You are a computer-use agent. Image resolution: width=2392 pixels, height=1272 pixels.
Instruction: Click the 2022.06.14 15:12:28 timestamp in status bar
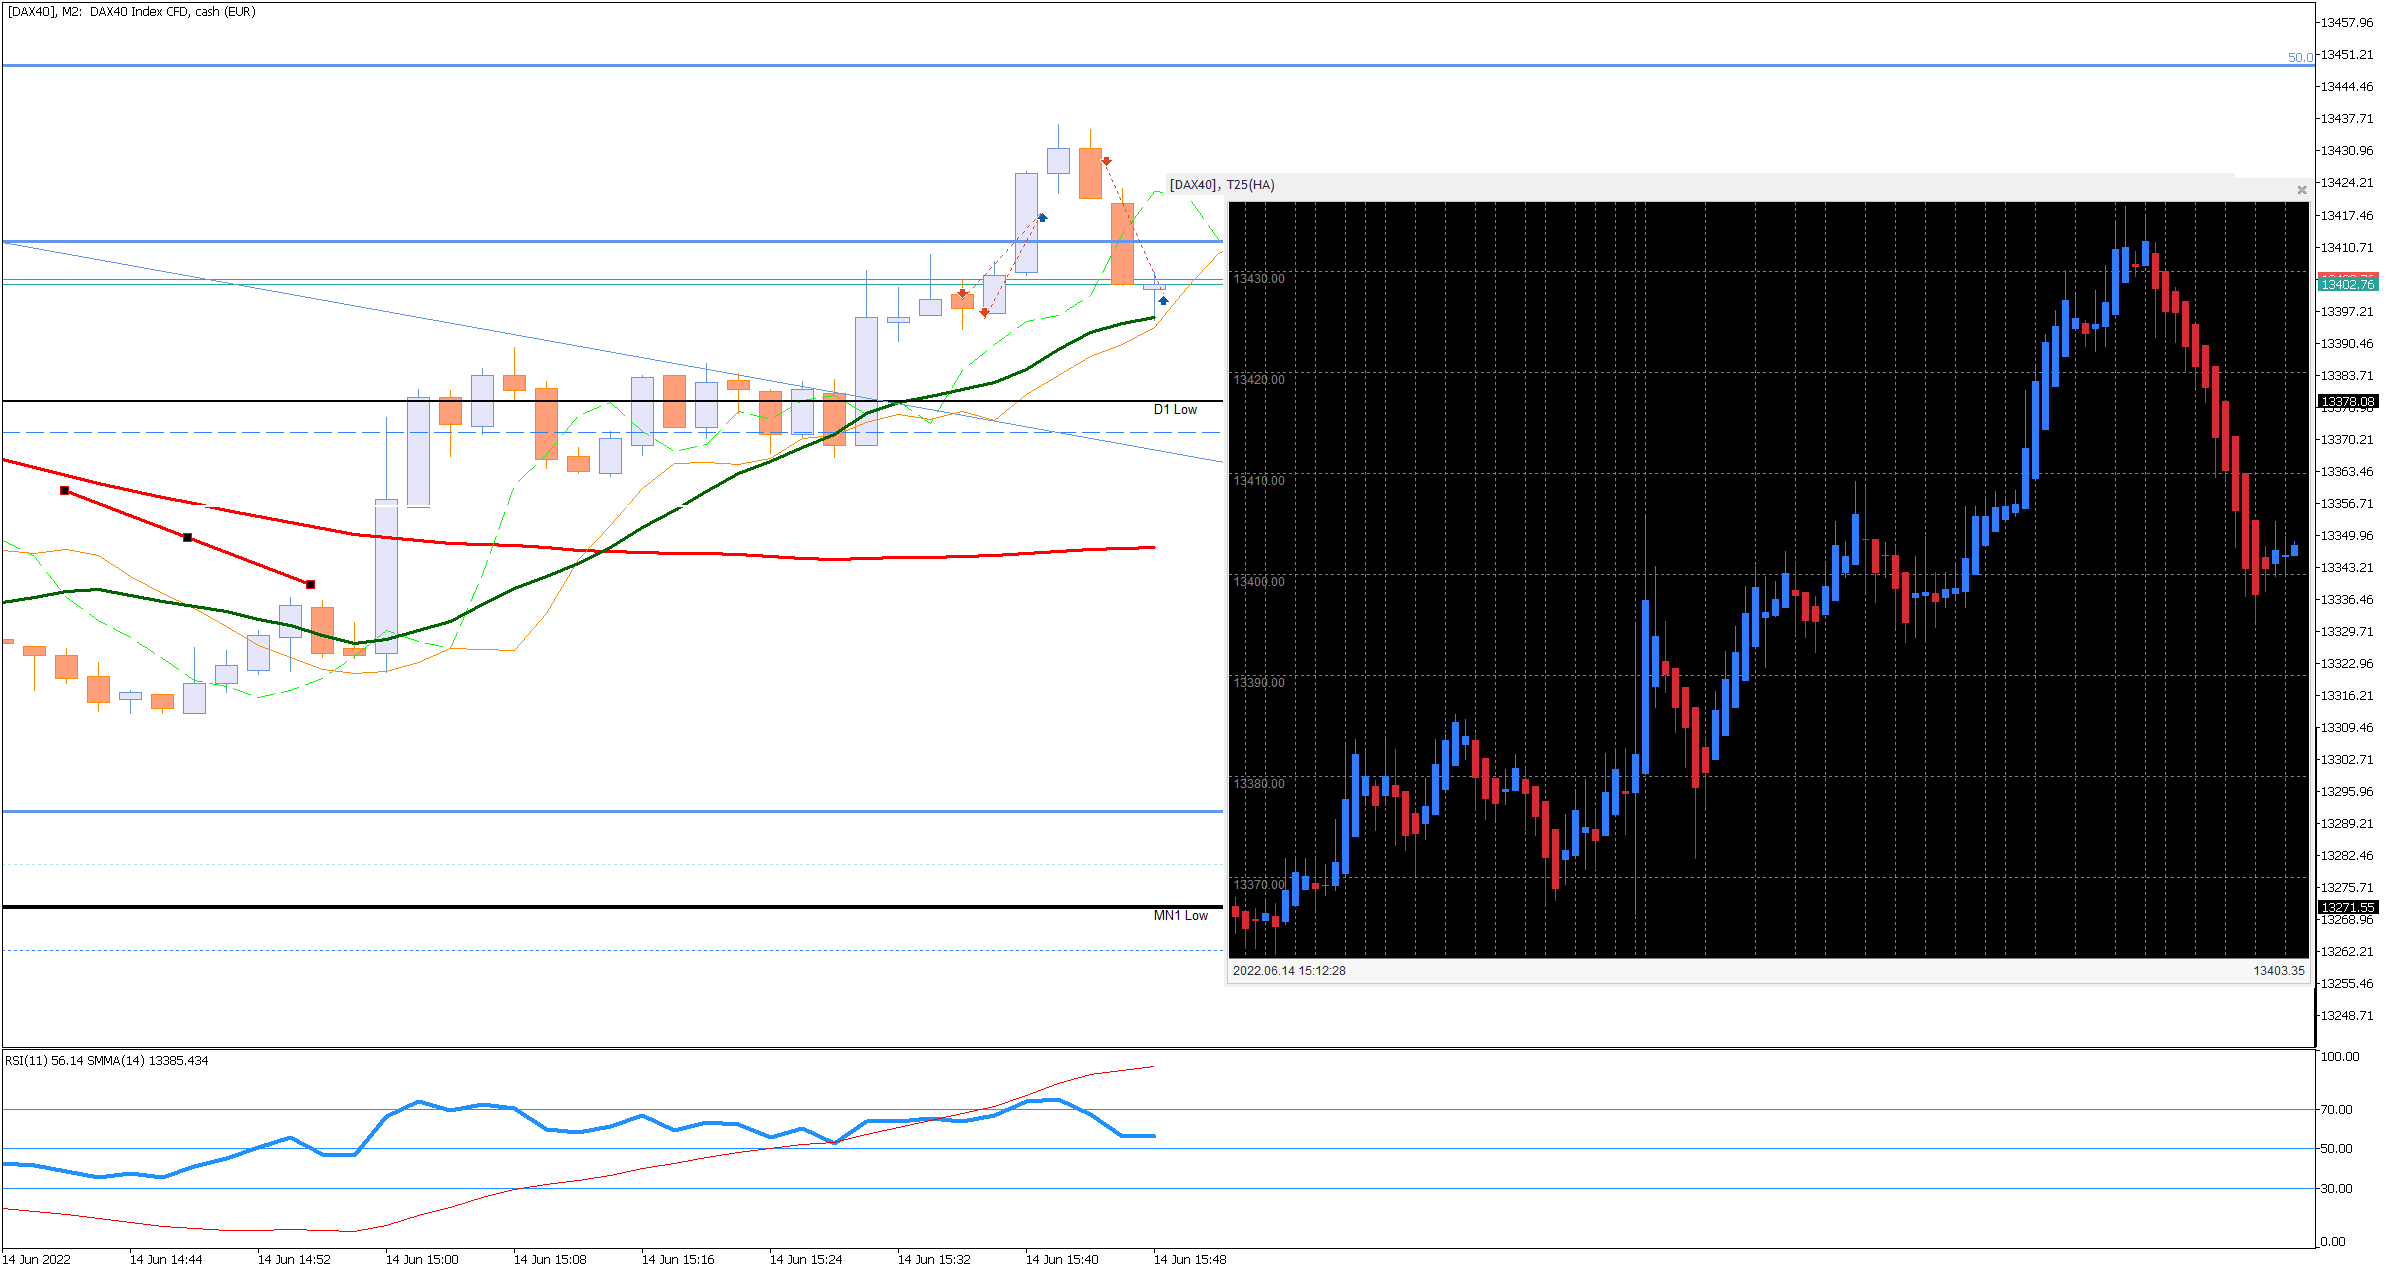point(1289,971)
